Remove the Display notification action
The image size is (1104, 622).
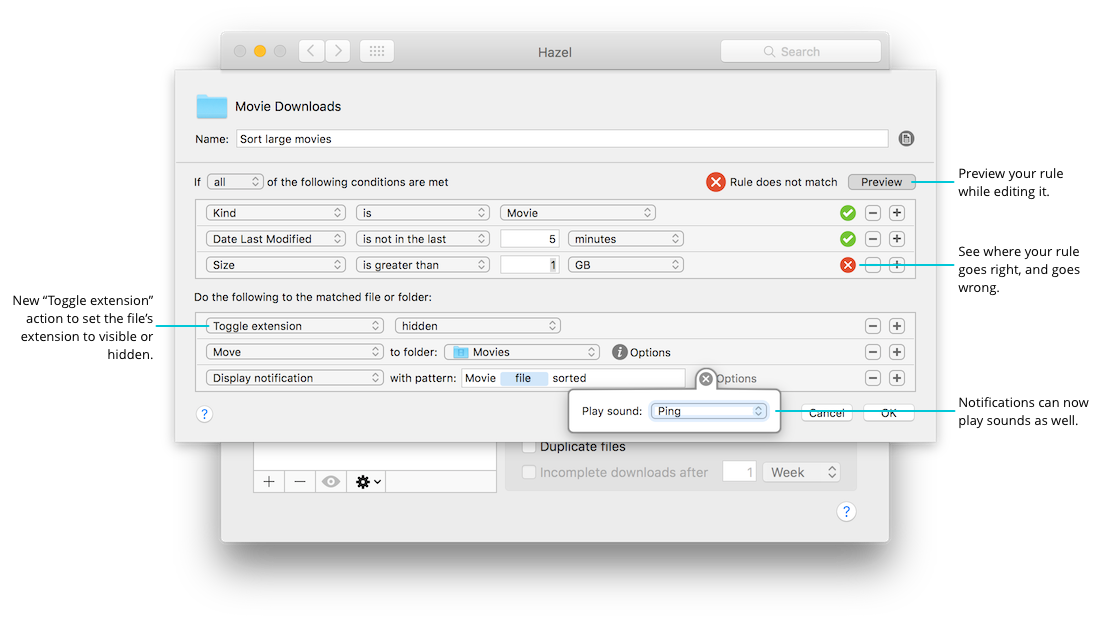pyautogui.click(x=873, y=378)
